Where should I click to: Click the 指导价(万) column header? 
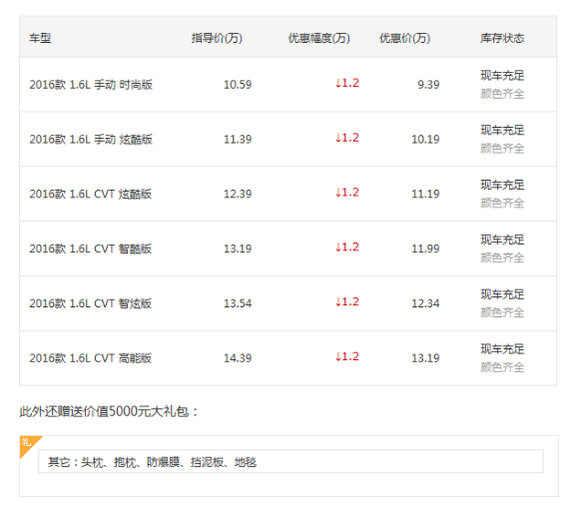217,38
